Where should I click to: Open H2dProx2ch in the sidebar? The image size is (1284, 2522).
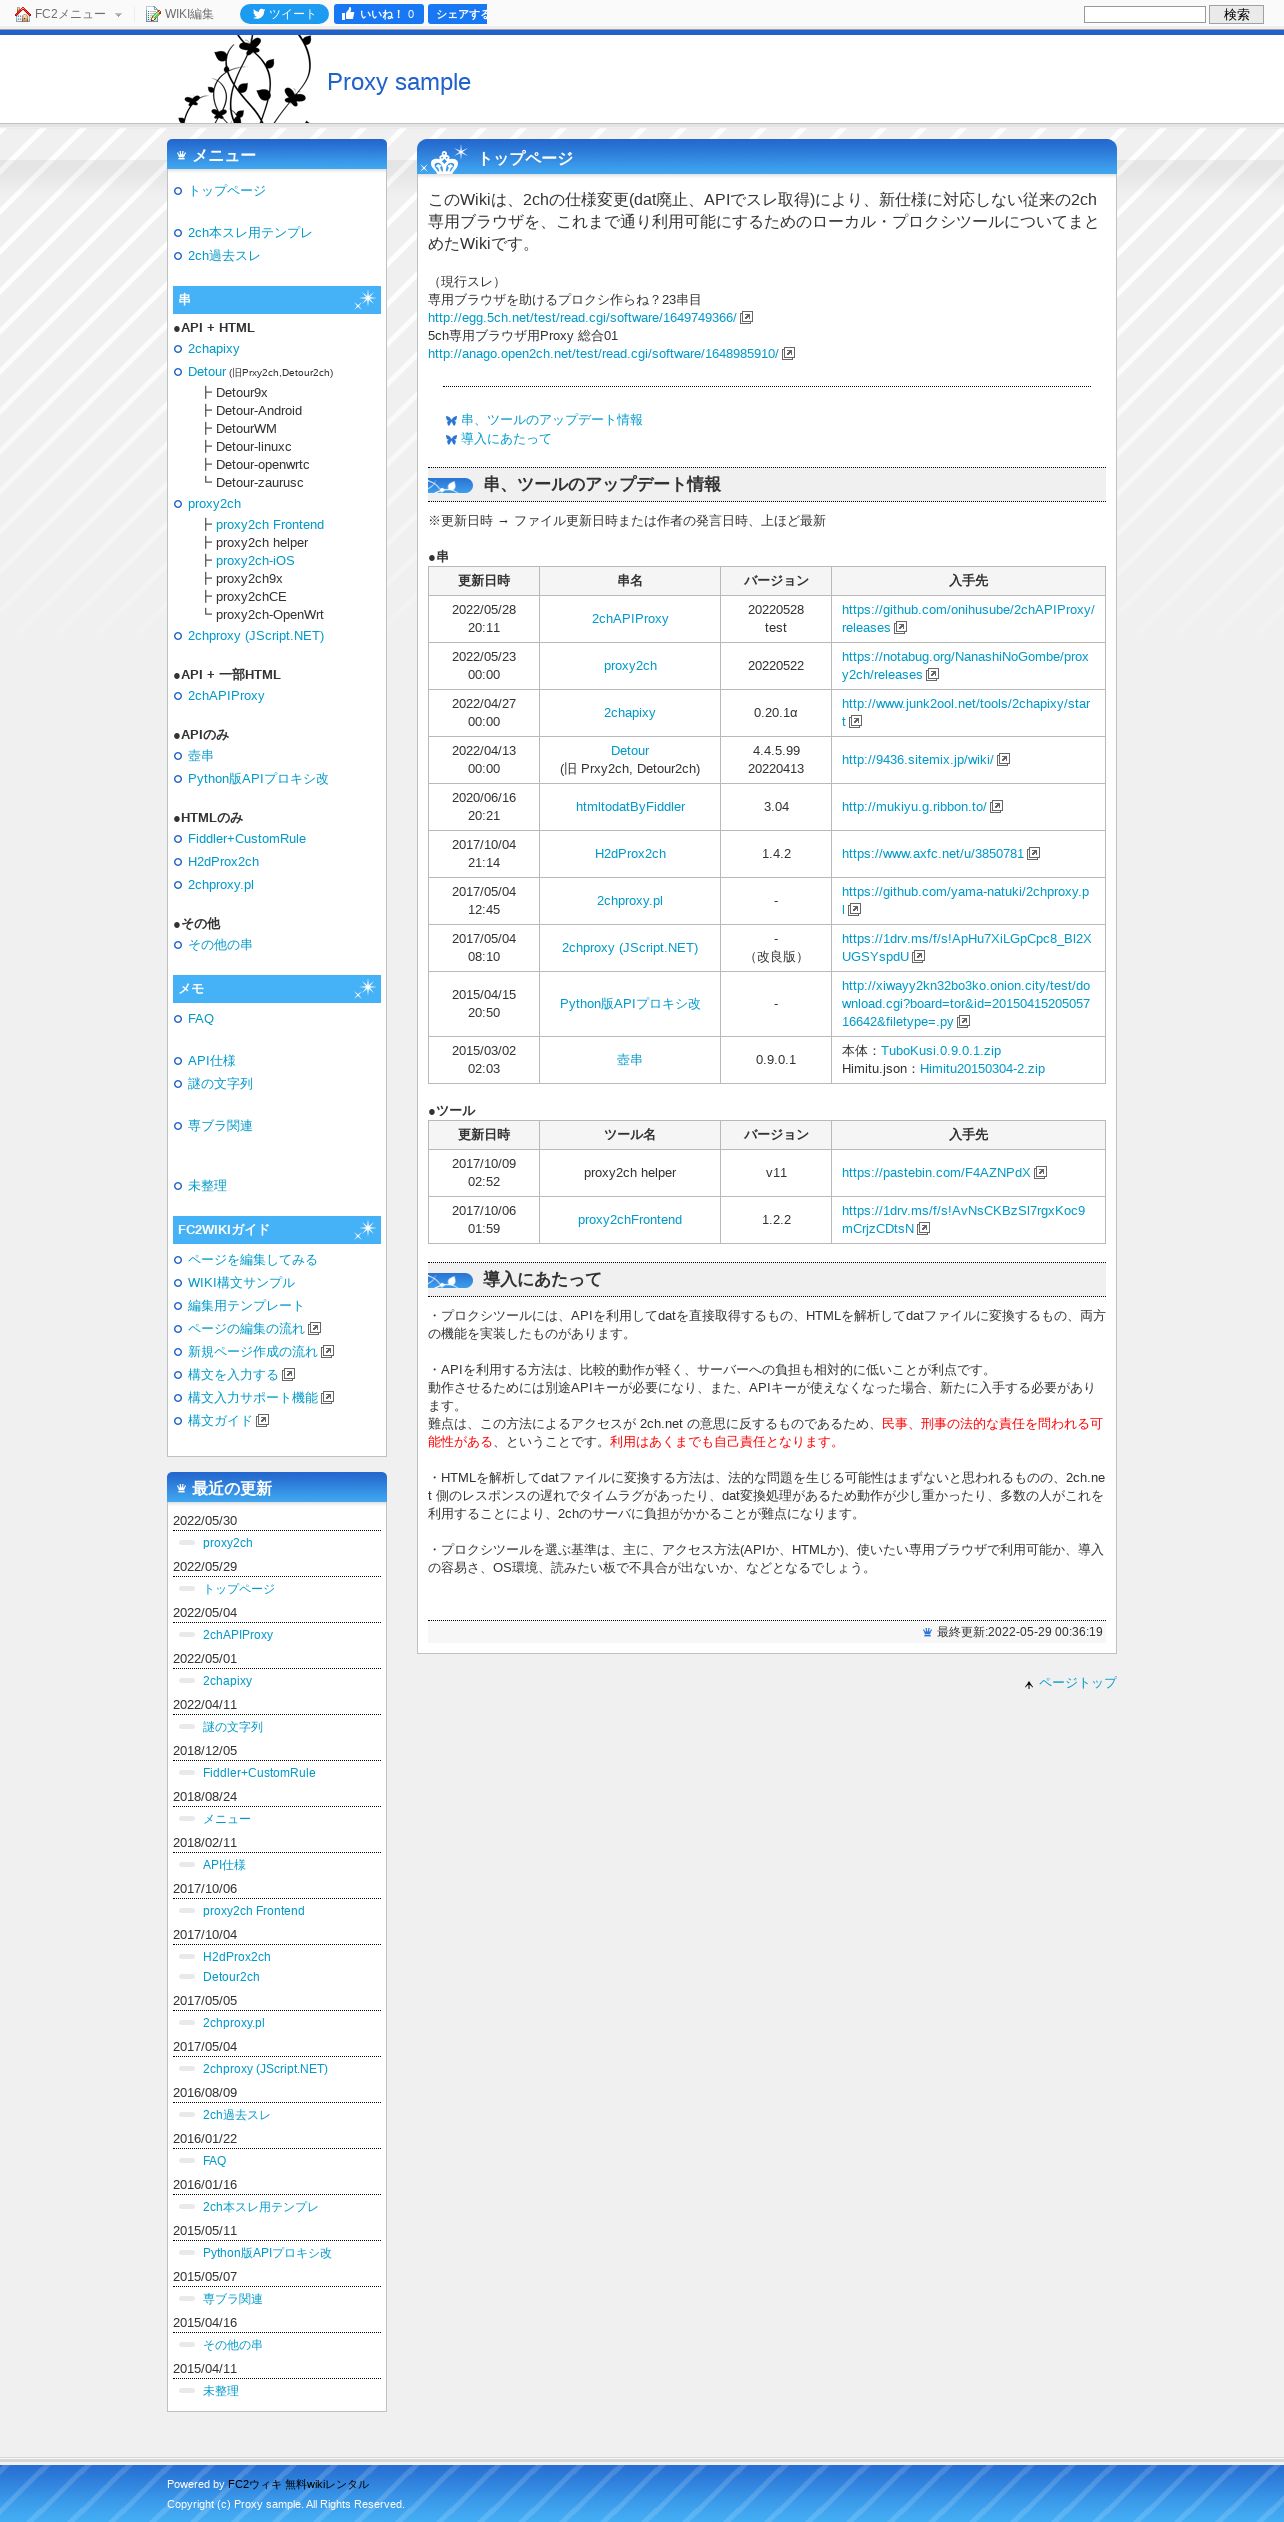click(x=223, y=862)
